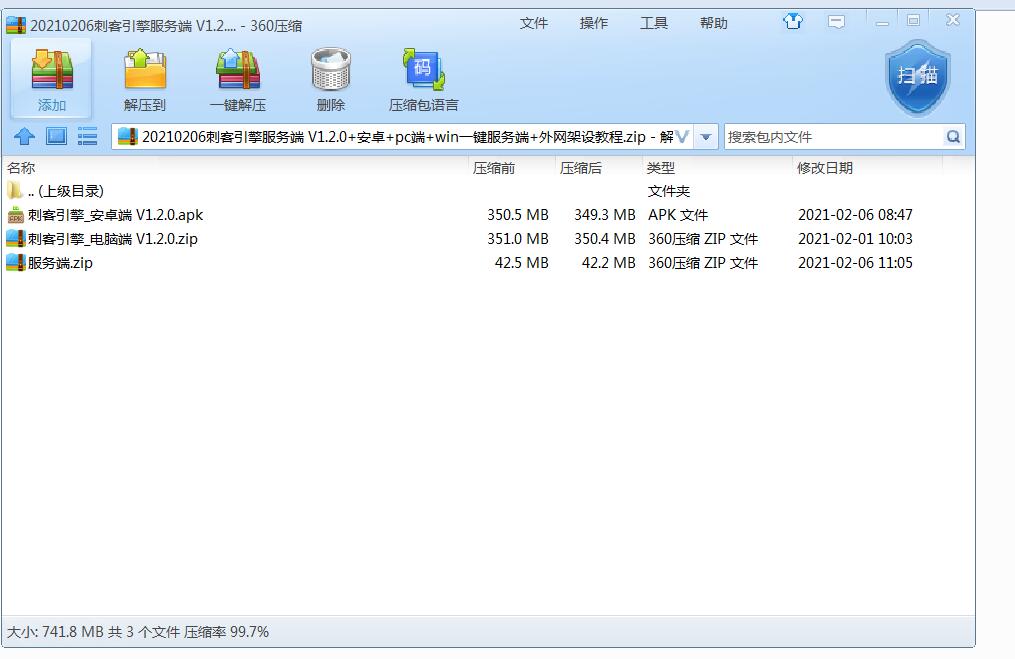Open the 文件 menu
Viewport: 1015px width, 659px height.
tap(533, 23)
